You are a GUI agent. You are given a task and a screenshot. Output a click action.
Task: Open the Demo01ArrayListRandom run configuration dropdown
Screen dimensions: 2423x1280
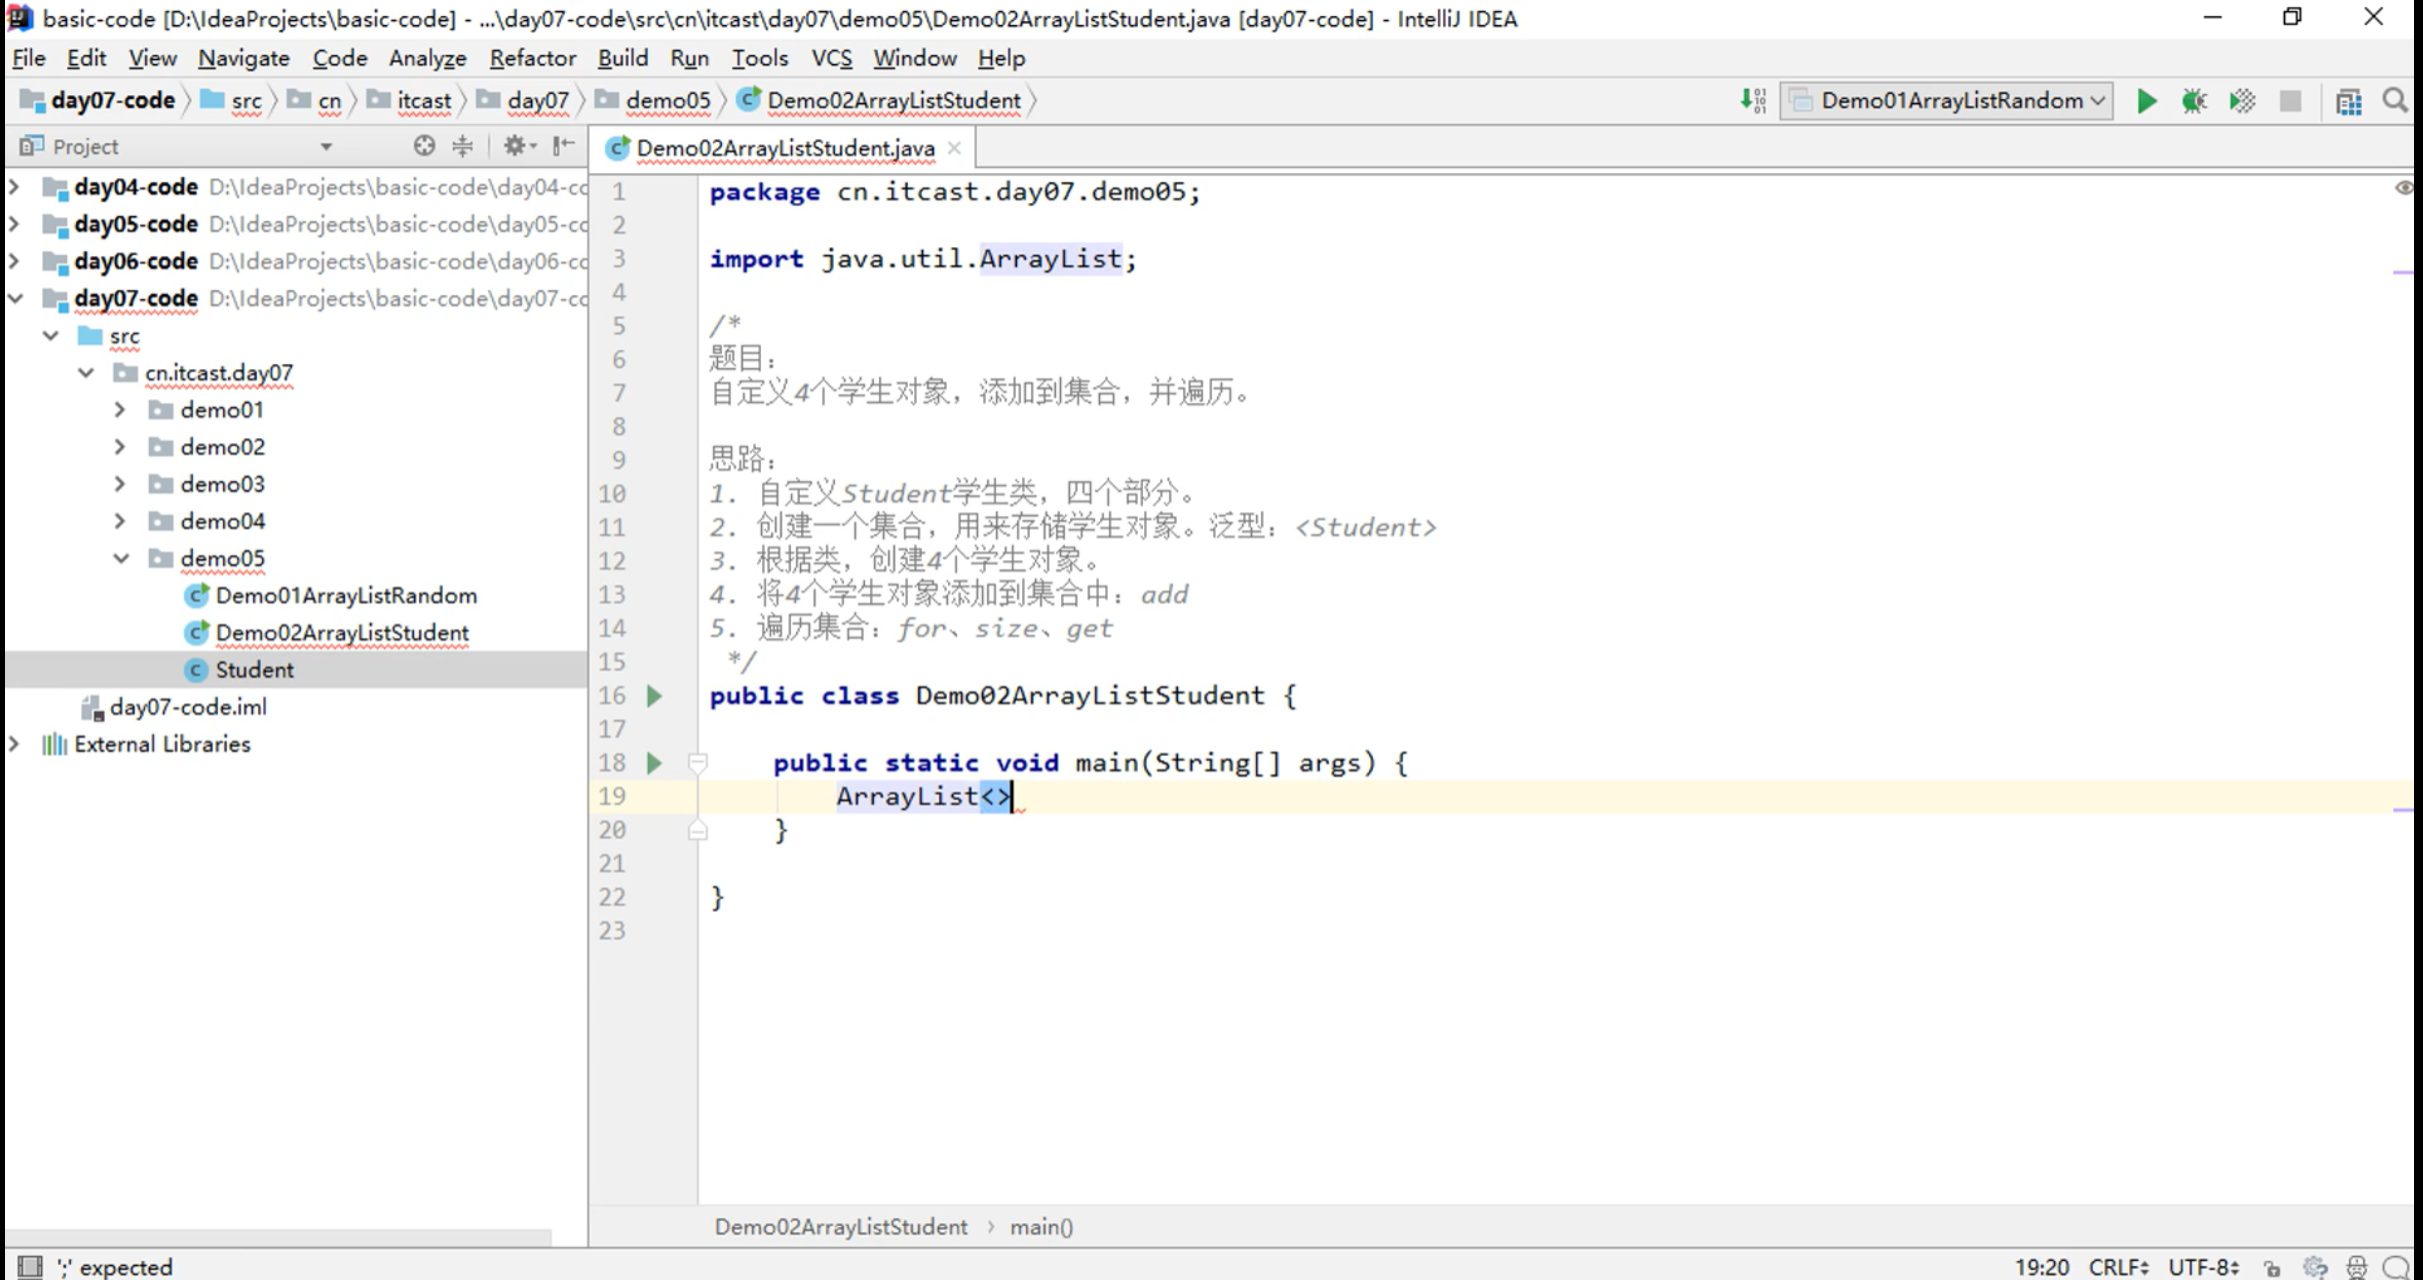pos(1950,101)
